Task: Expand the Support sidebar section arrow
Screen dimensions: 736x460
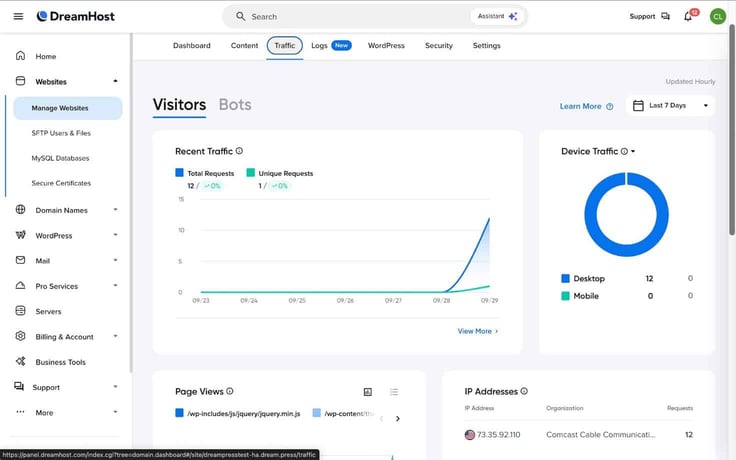Action: tap(115, 387)
